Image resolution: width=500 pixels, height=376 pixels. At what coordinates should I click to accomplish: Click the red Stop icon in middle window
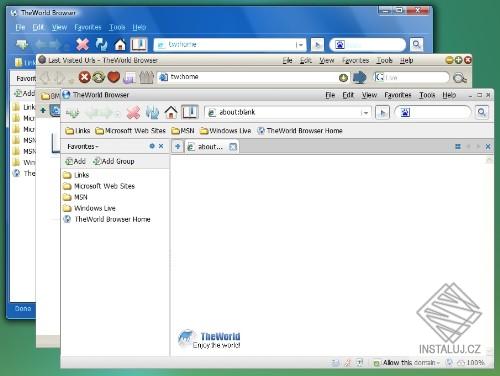(x=84, y=77)
